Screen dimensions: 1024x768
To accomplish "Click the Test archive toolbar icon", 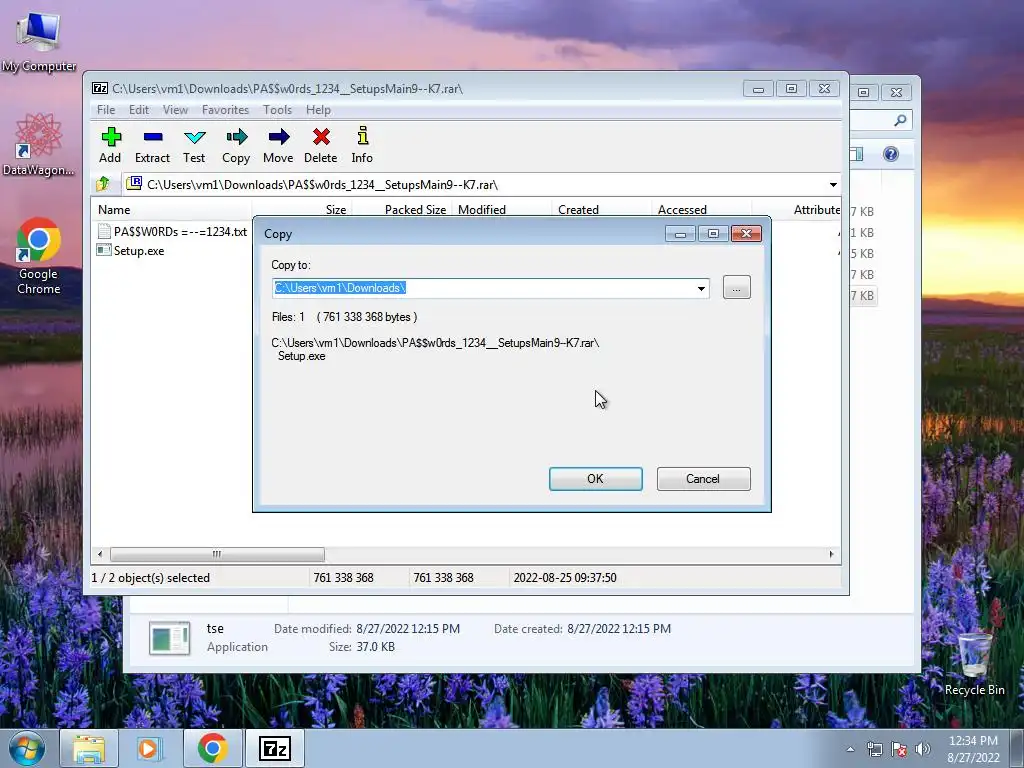I will point(194,145).
